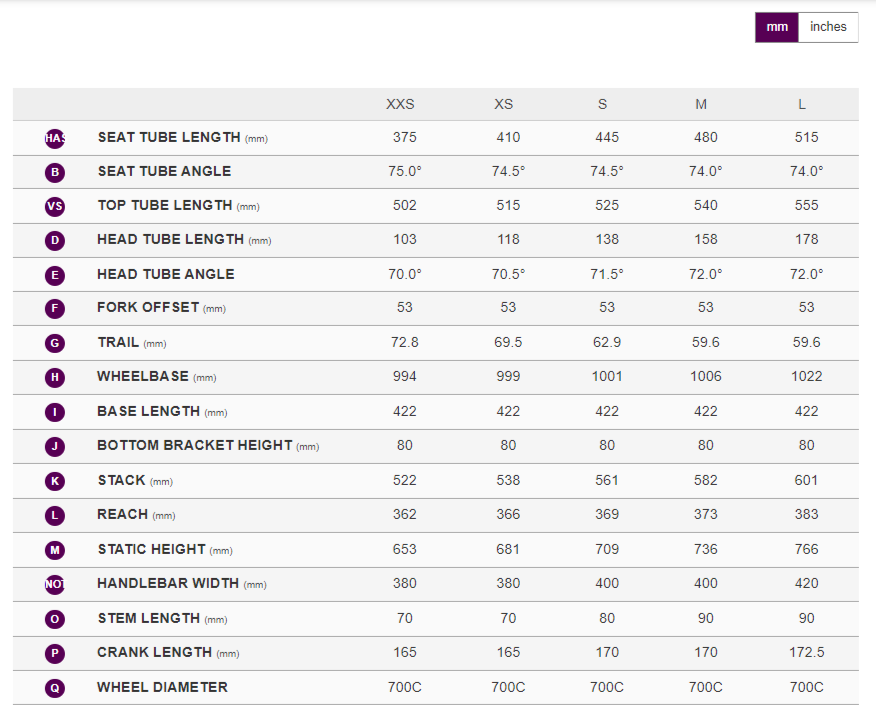Viewport: 876px width, 715px height.
Task: Click the K badge beside Stack
Action: click(55, 481)
